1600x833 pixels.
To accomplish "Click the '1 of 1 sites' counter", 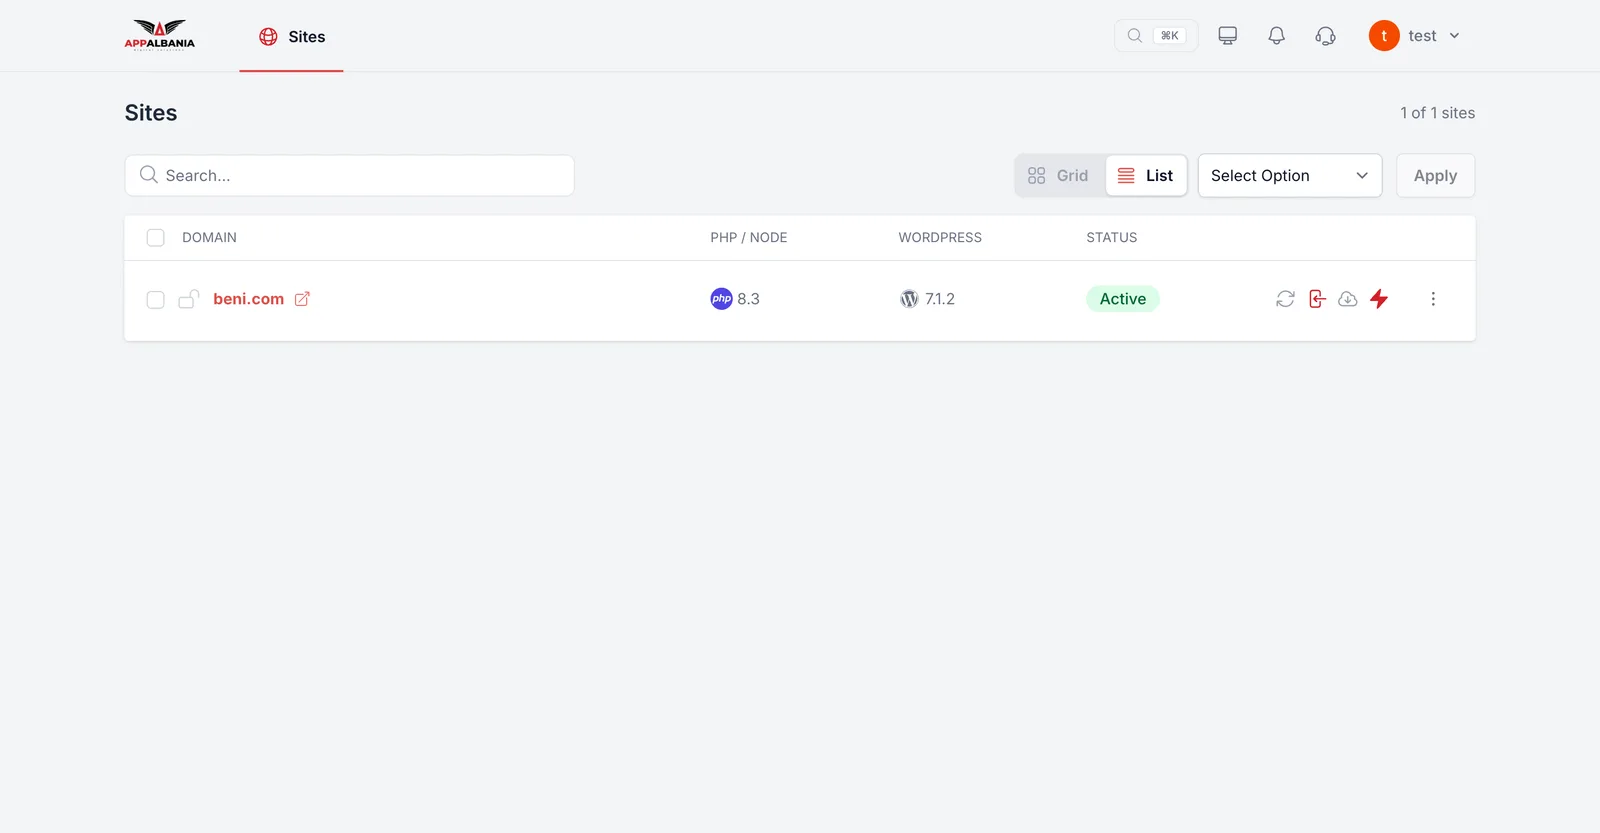I will [x=1437, y=113].
